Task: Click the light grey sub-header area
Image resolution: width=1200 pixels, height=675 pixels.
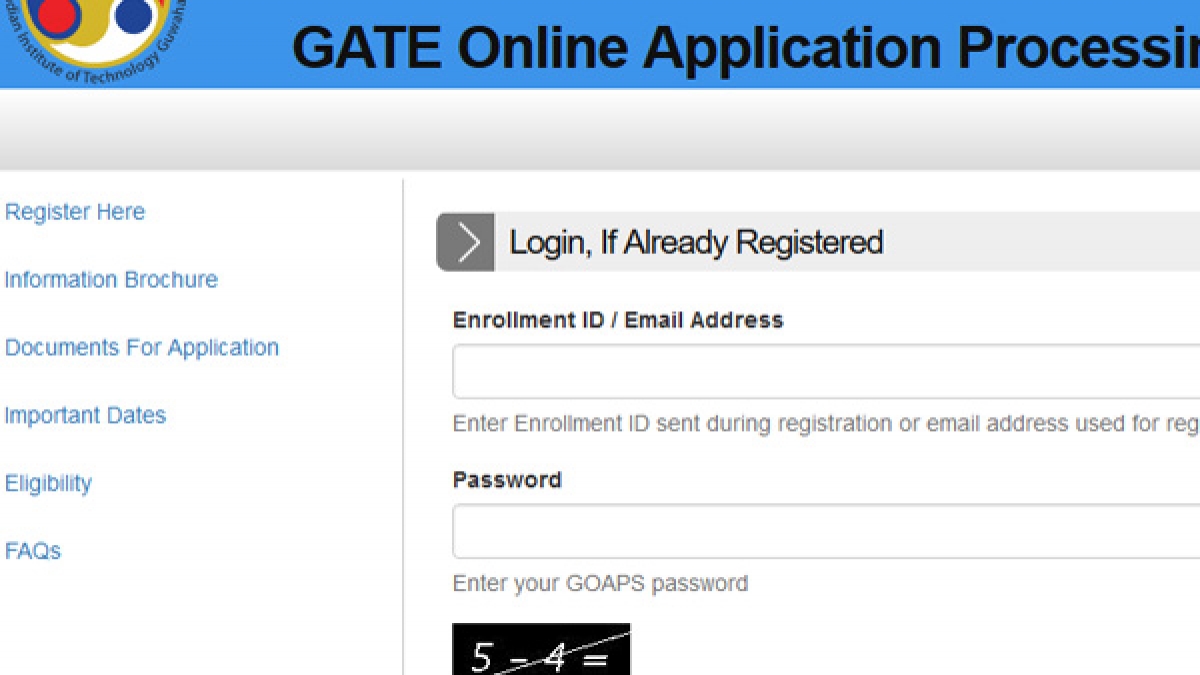Action: tap(600, 130)
